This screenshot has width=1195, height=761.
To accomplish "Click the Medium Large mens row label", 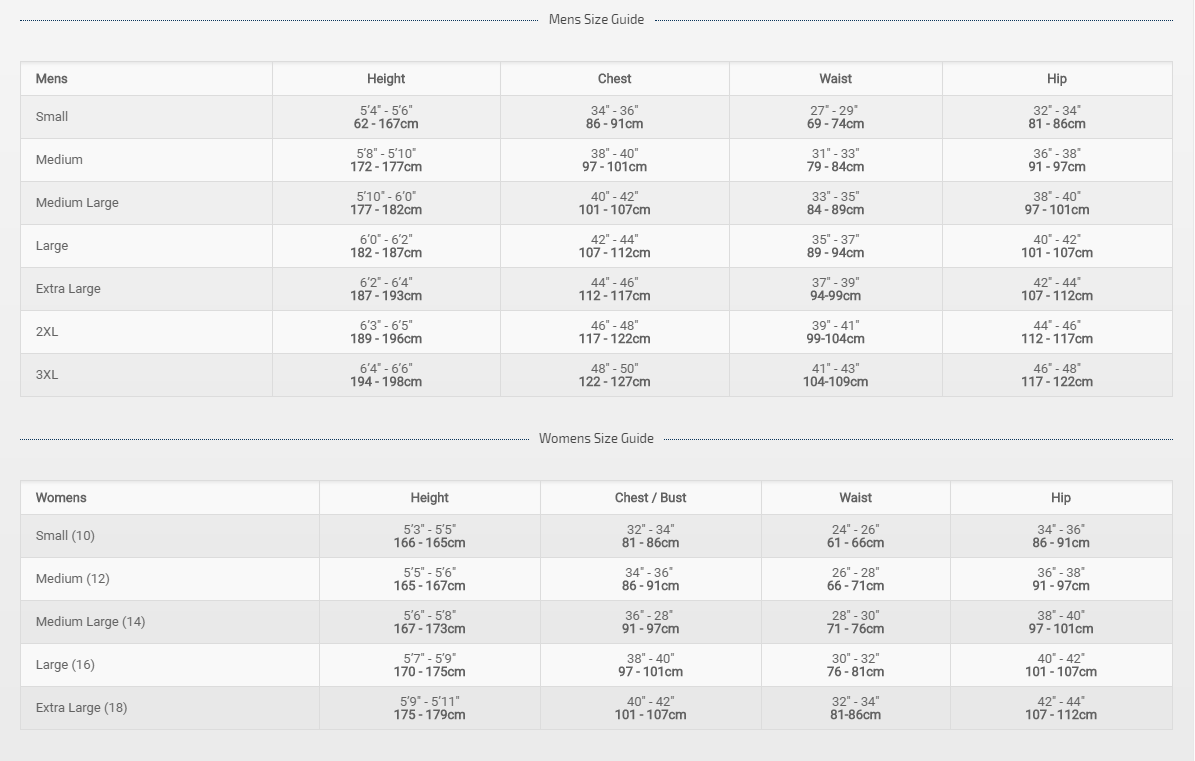I will point(77,203).
